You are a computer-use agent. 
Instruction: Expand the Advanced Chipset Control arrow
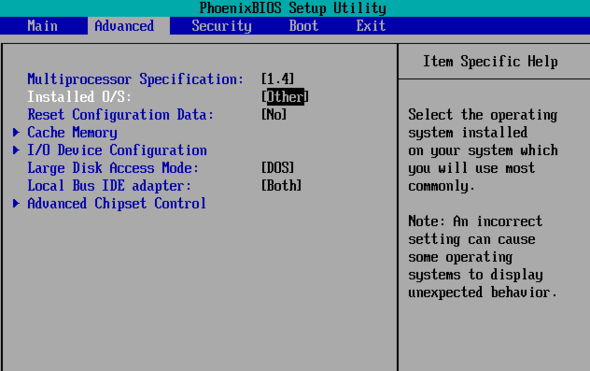pyautogui.click(x=16, y=203)
